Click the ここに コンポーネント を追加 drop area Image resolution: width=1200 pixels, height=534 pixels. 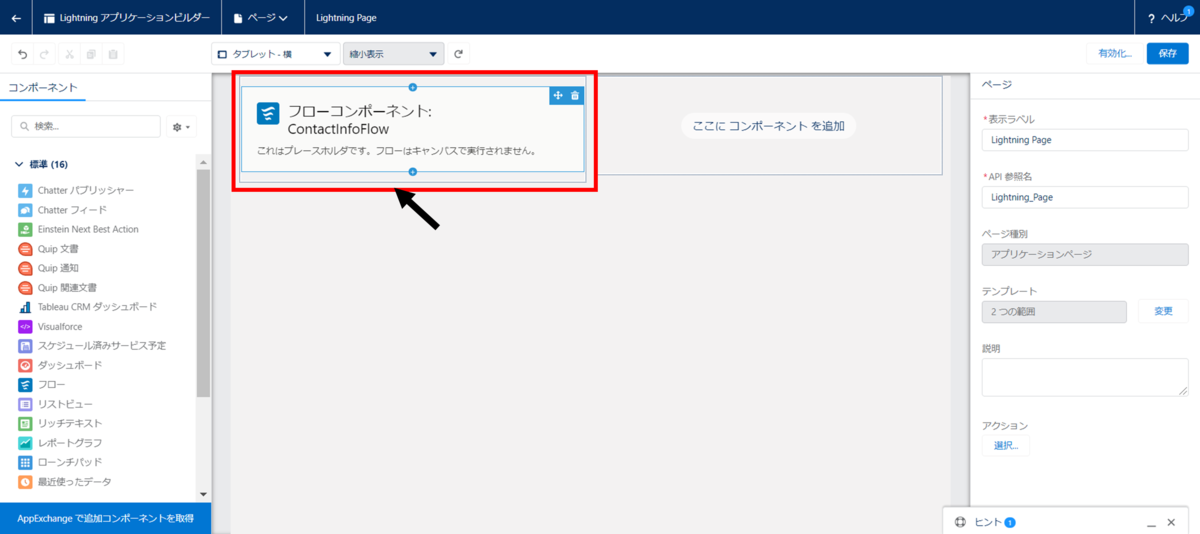coord(769,126)
